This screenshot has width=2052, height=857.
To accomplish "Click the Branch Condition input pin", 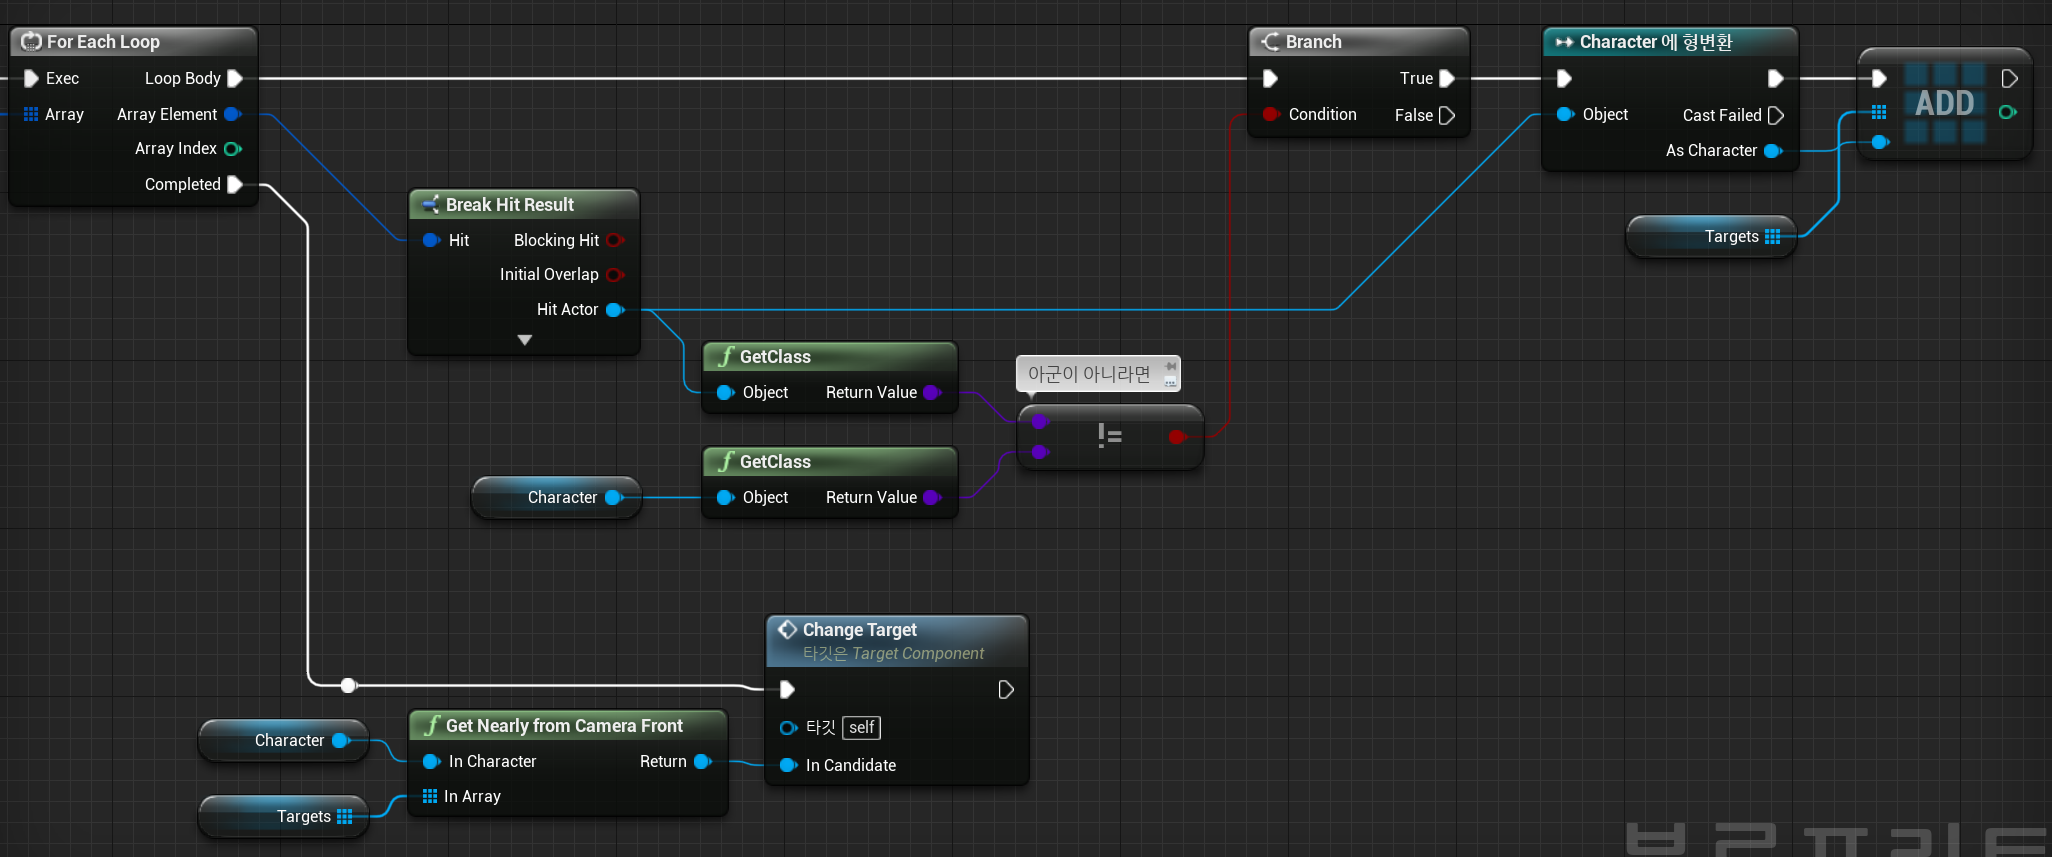I will tap(1271, 114).
